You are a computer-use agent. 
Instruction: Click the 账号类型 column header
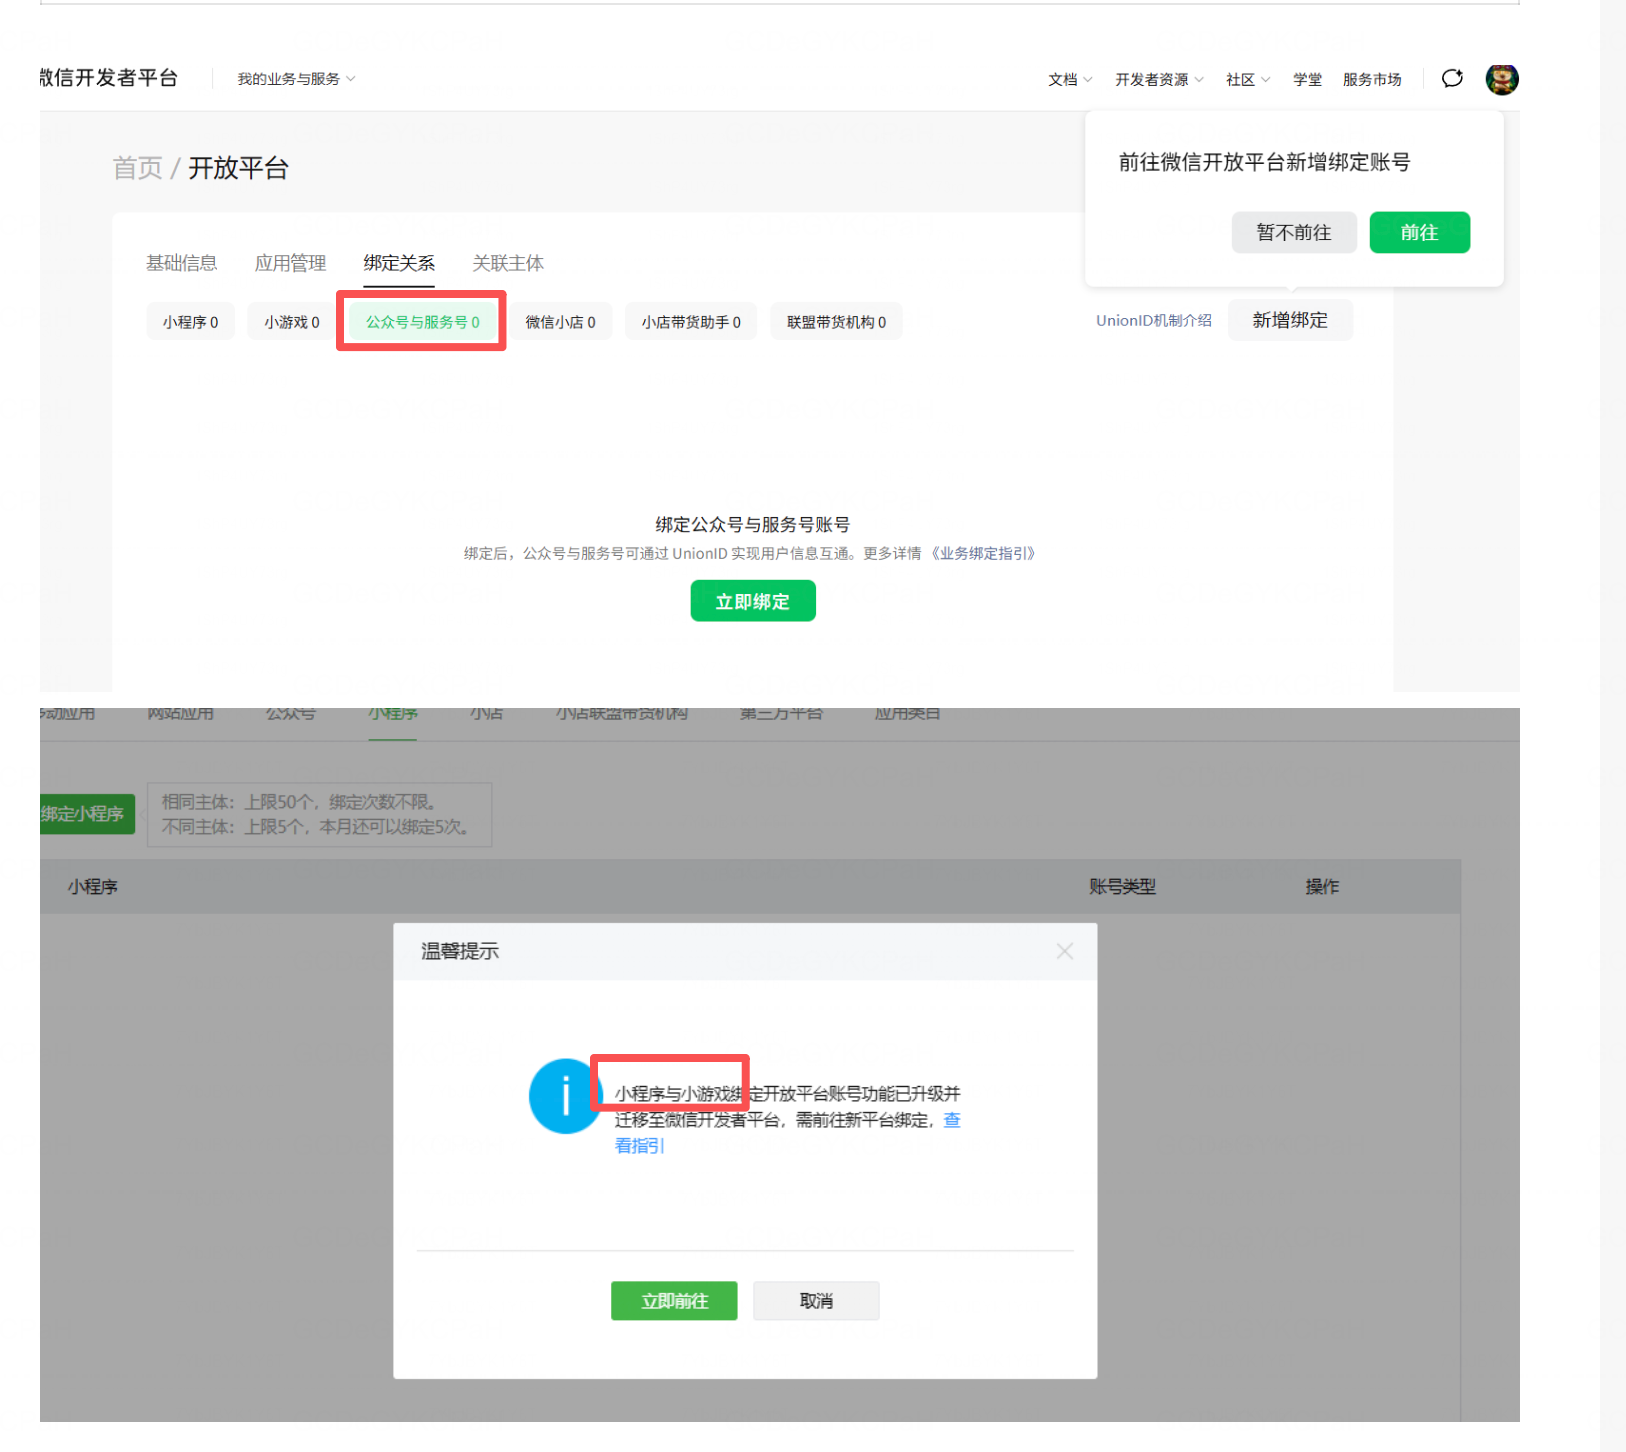pyautogui.click(x=1122, y=886)
